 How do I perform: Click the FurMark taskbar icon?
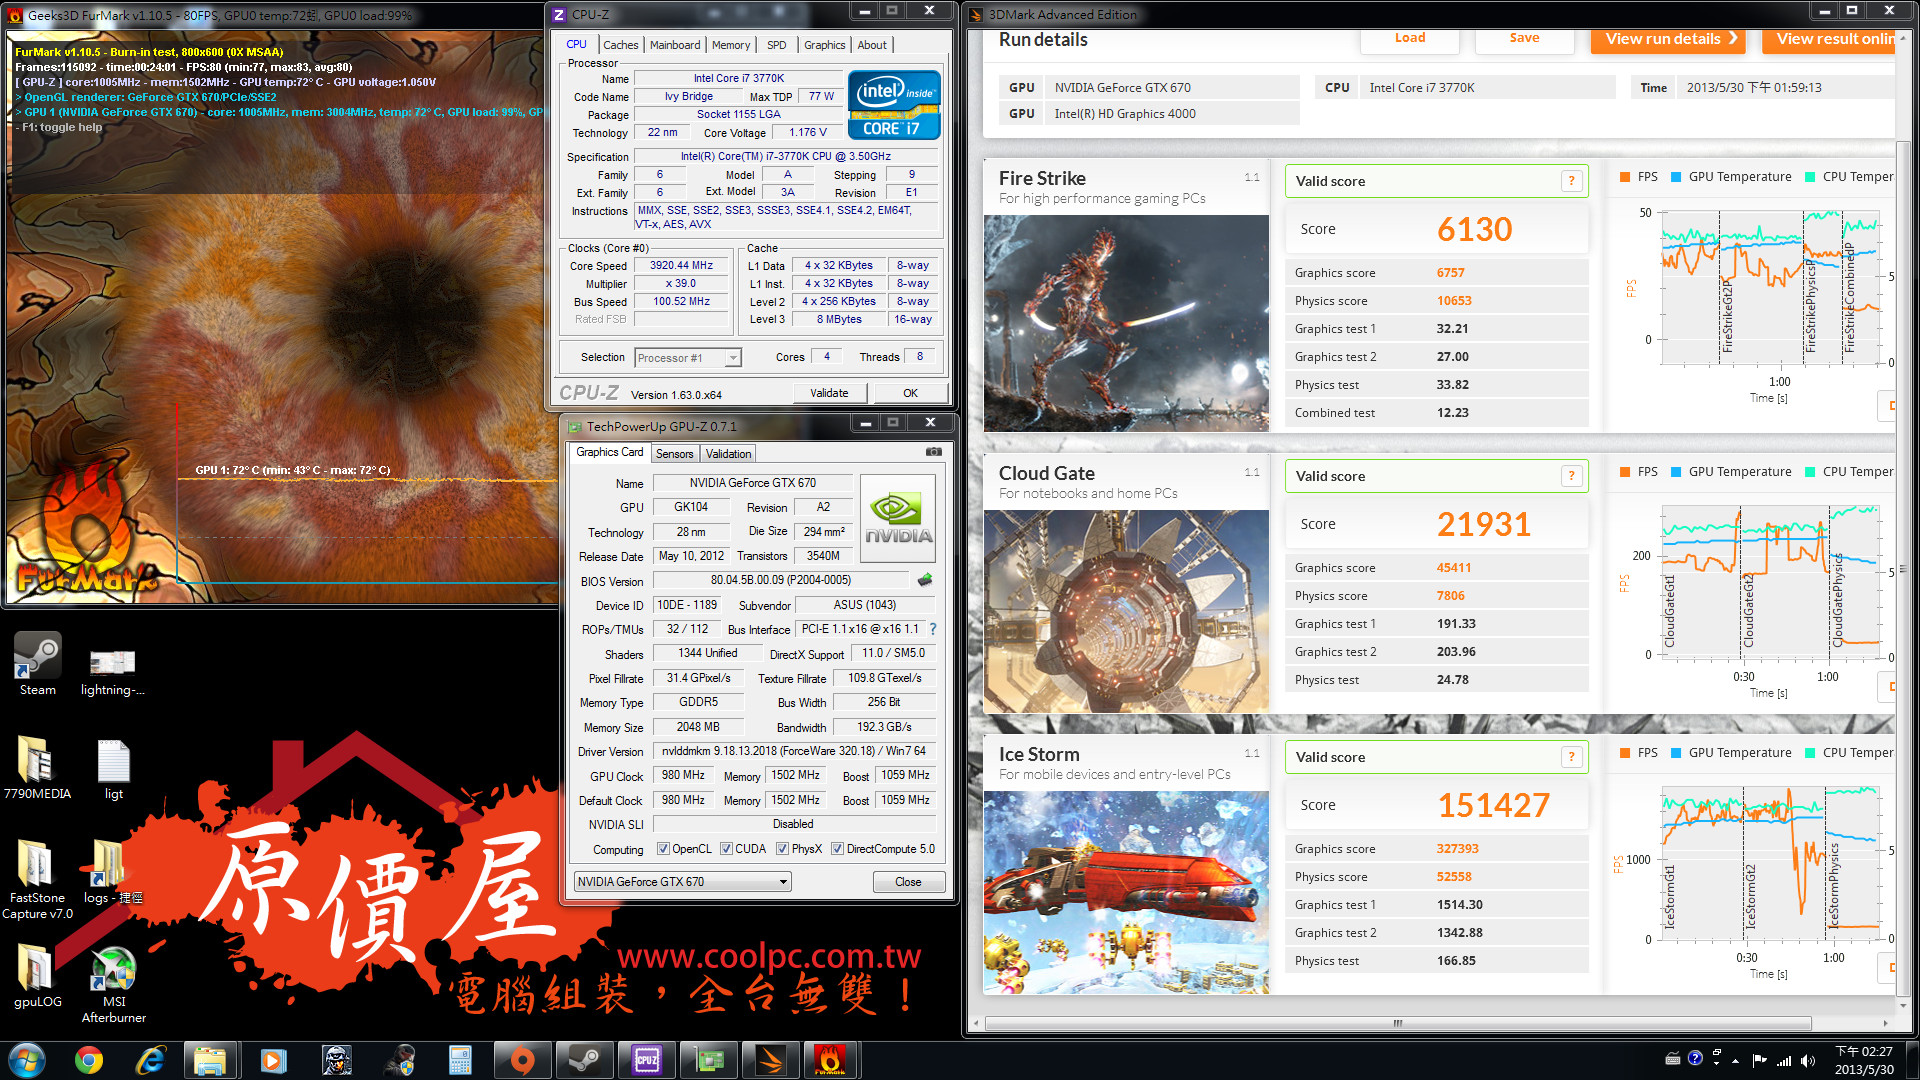(x=829, y=1060)
